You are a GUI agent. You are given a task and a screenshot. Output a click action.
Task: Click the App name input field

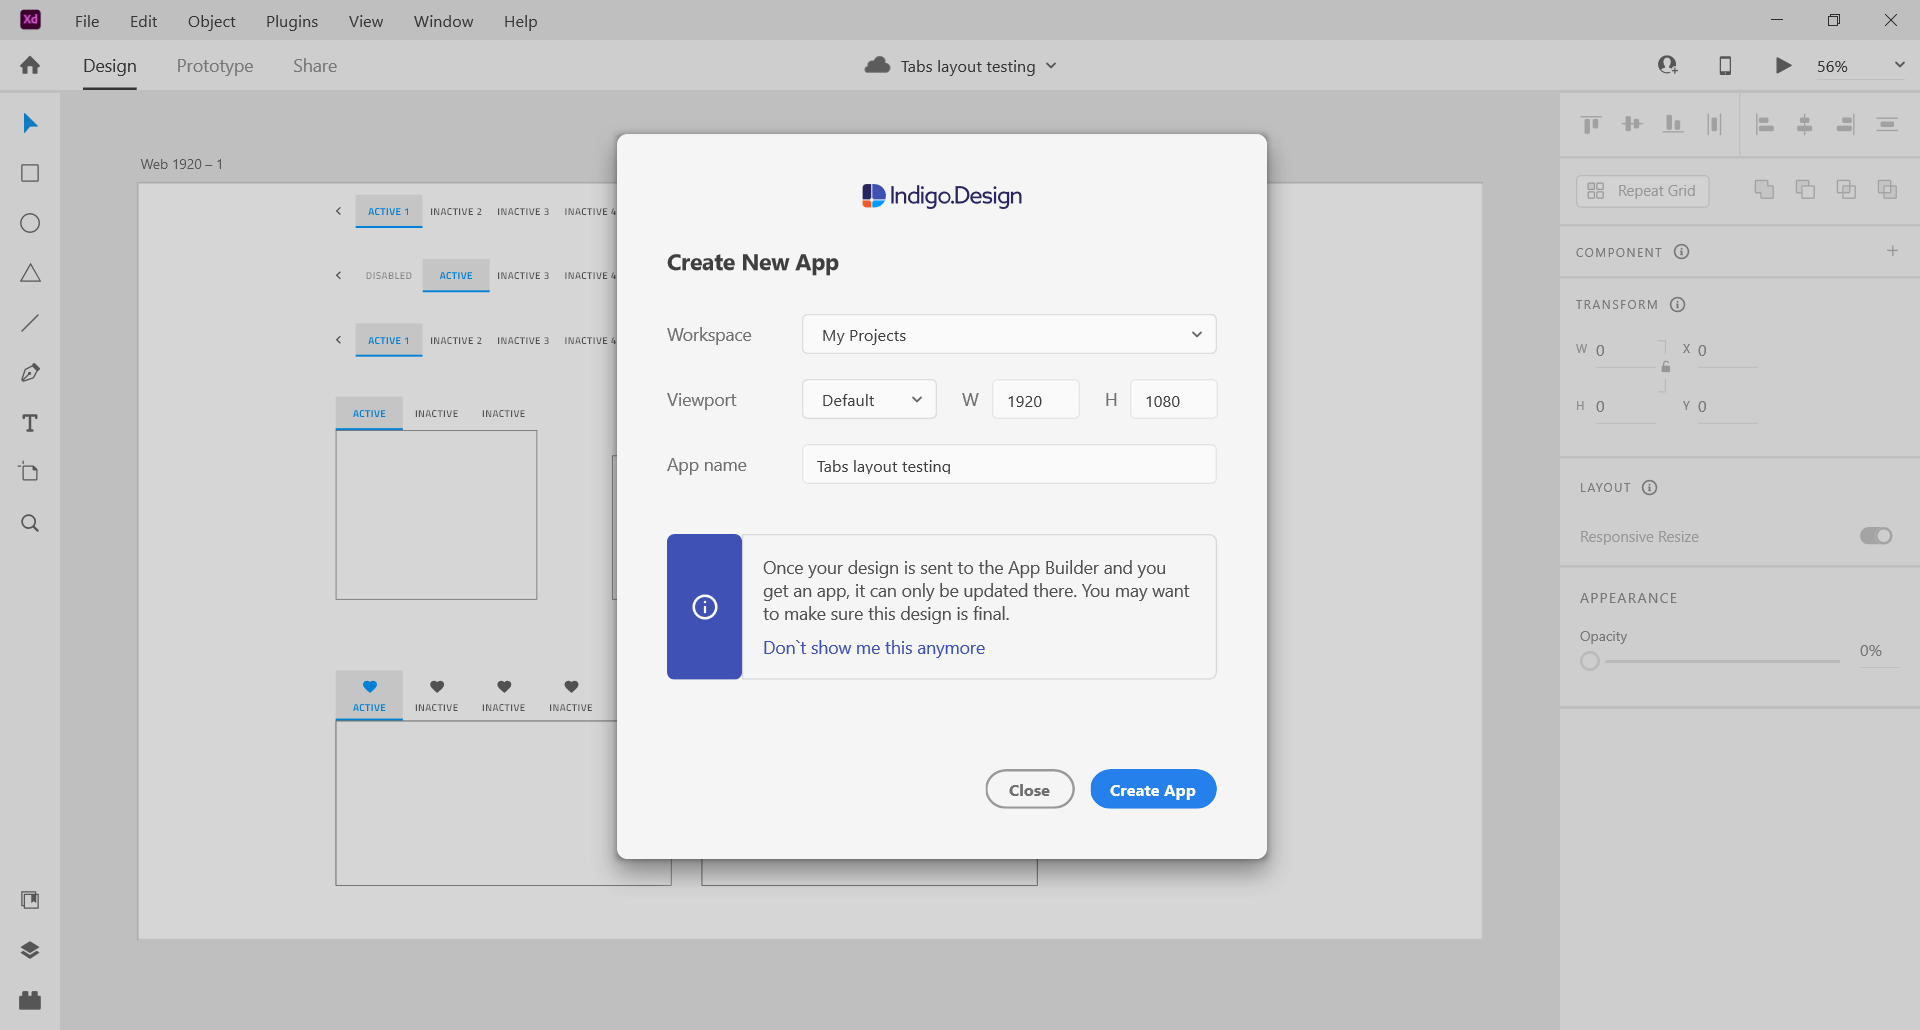pos(1009,464)
